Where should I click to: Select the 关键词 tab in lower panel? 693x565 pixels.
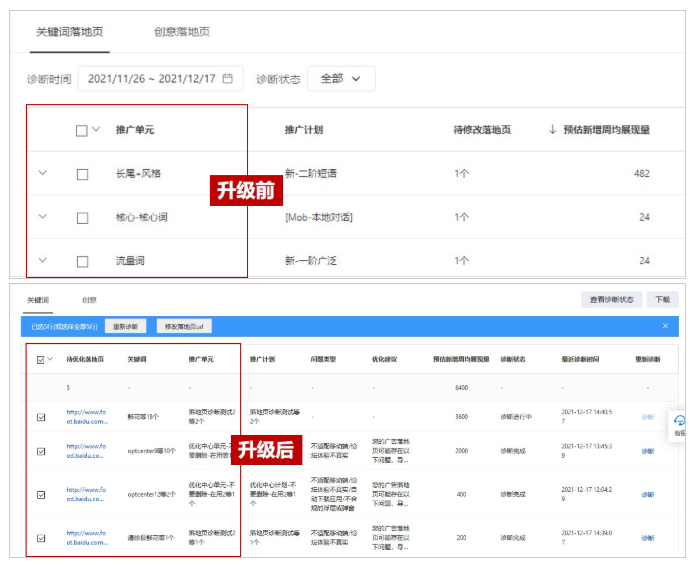pos(38,300)
